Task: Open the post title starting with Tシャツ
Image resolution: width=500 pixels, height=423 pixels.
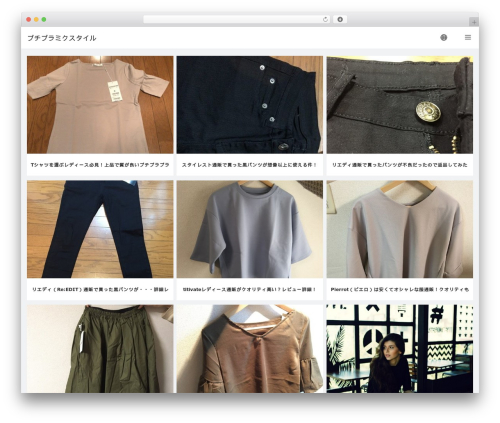Action: point(100,165)
